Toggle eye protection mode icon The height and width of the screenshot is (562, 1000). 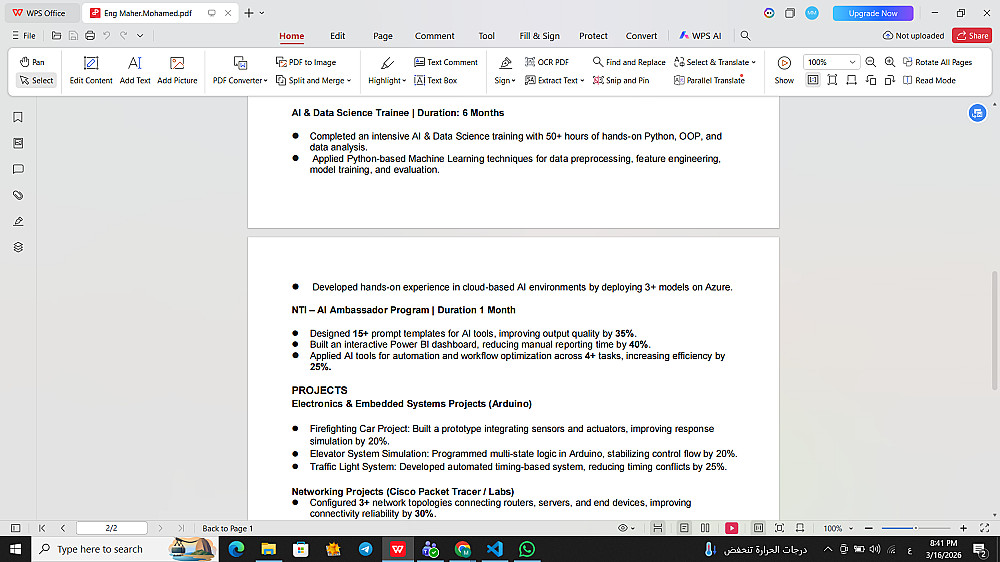626,528
